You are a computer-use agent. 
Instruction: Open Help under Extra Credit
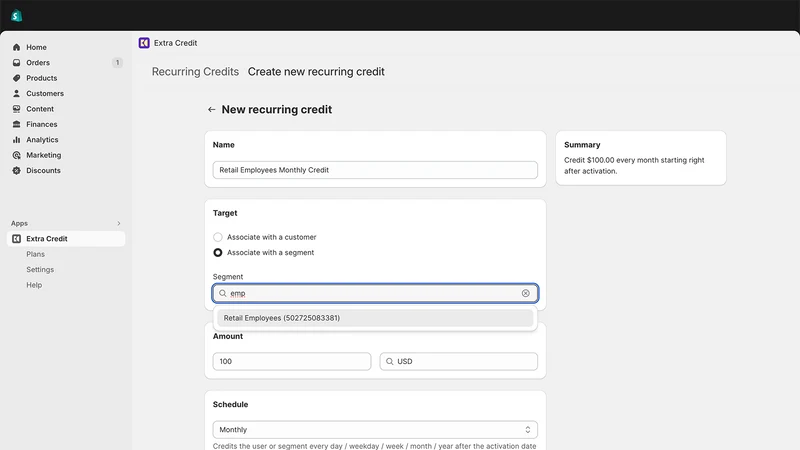point(34,285)
